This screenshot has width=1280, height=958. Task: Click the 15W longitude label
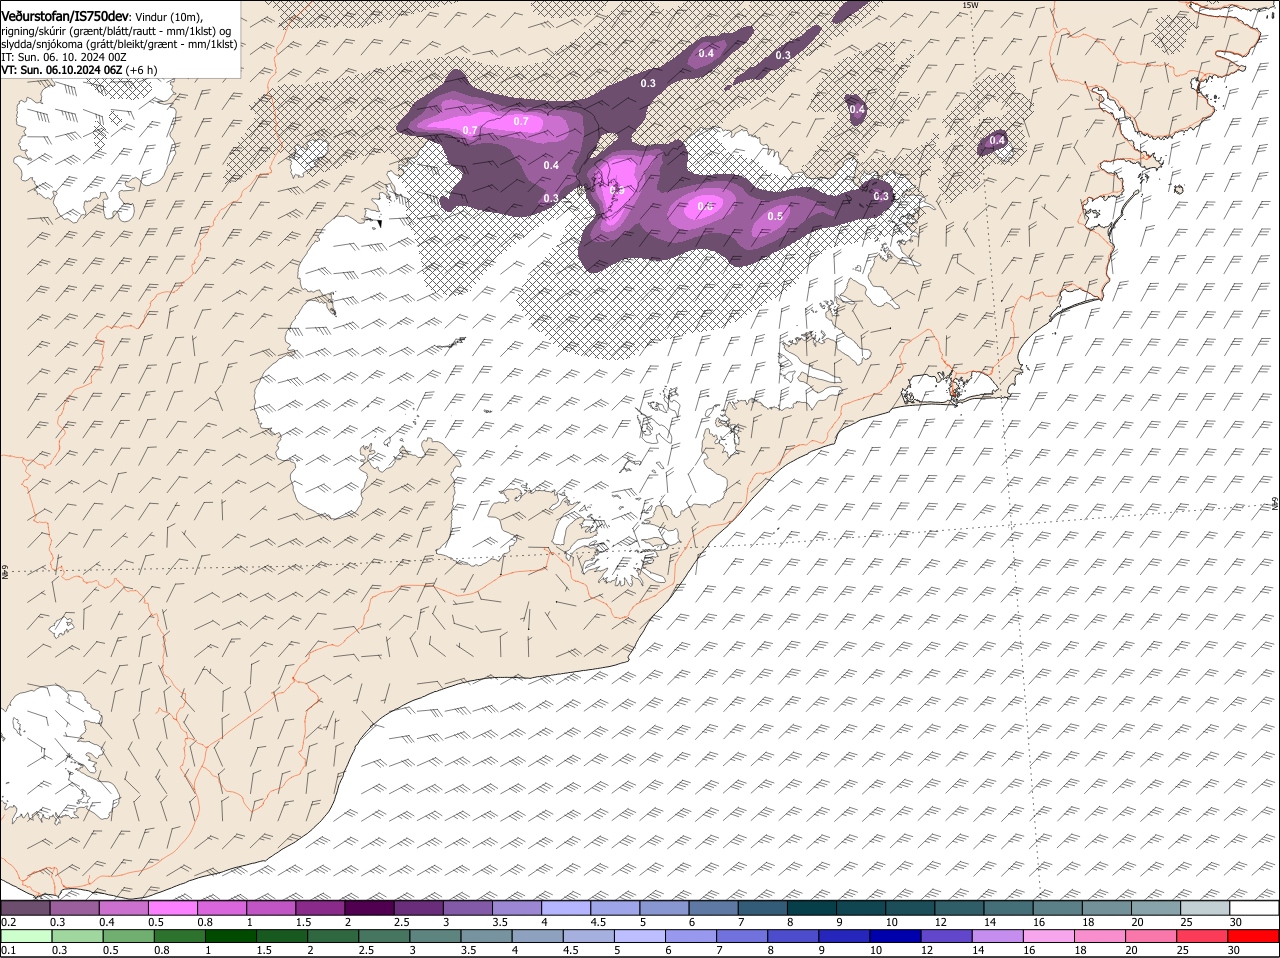click(x=968, y=6)
